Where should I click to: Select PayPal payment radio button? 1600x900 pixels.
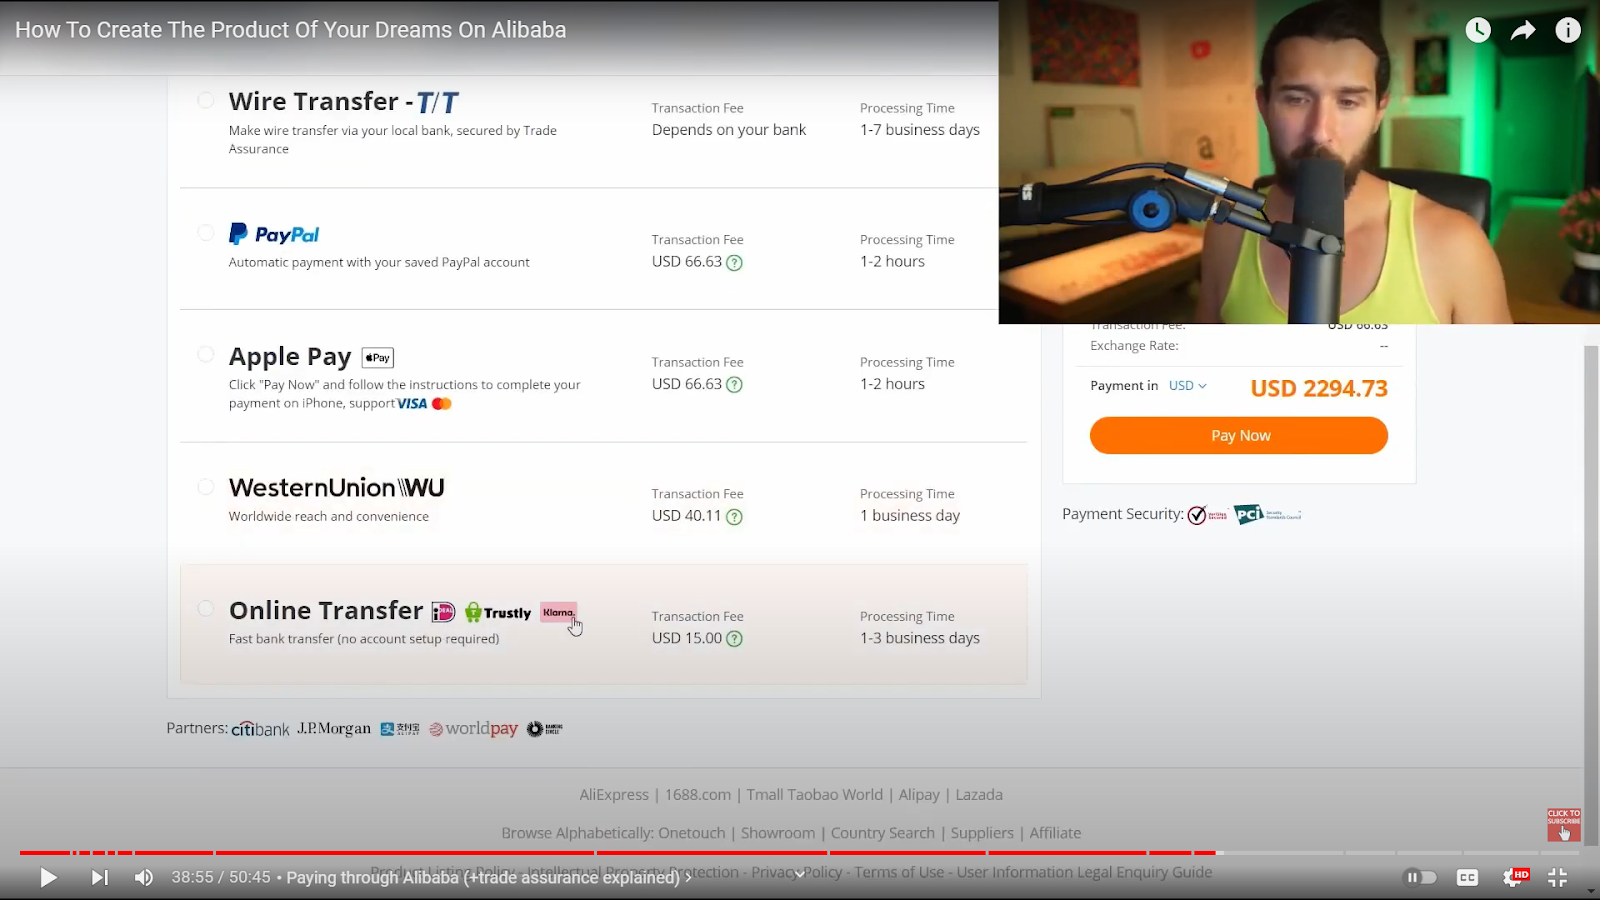pyautogui.click(x=205, y=232)
